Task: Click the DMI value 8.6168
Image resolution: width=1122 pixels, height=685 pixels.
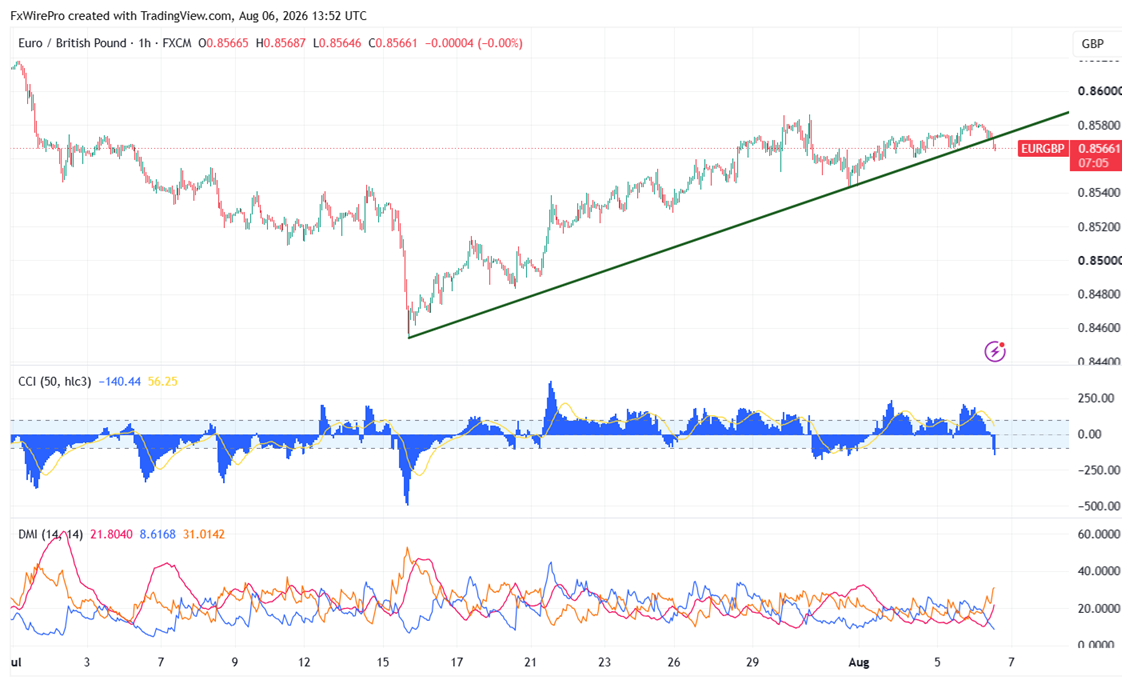Action: coord(157,534)
